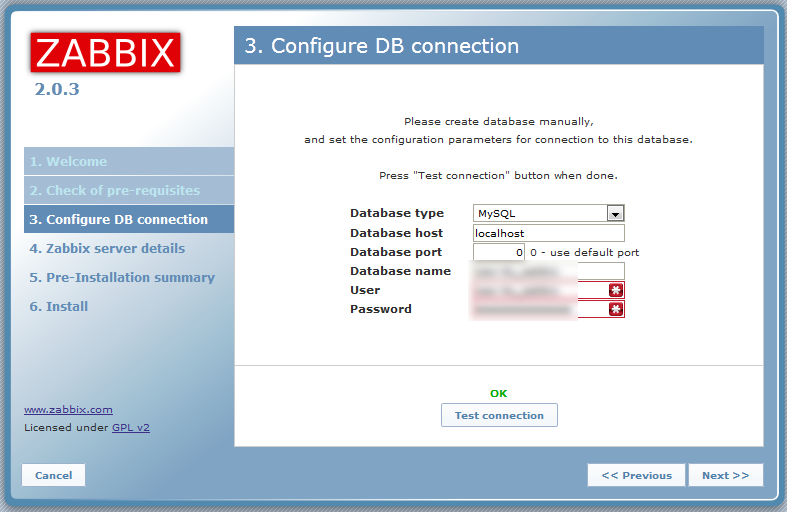Viewport: 787px width, 512px height.
Task: Click the ZABBIX logo
Action: (105, 52)
